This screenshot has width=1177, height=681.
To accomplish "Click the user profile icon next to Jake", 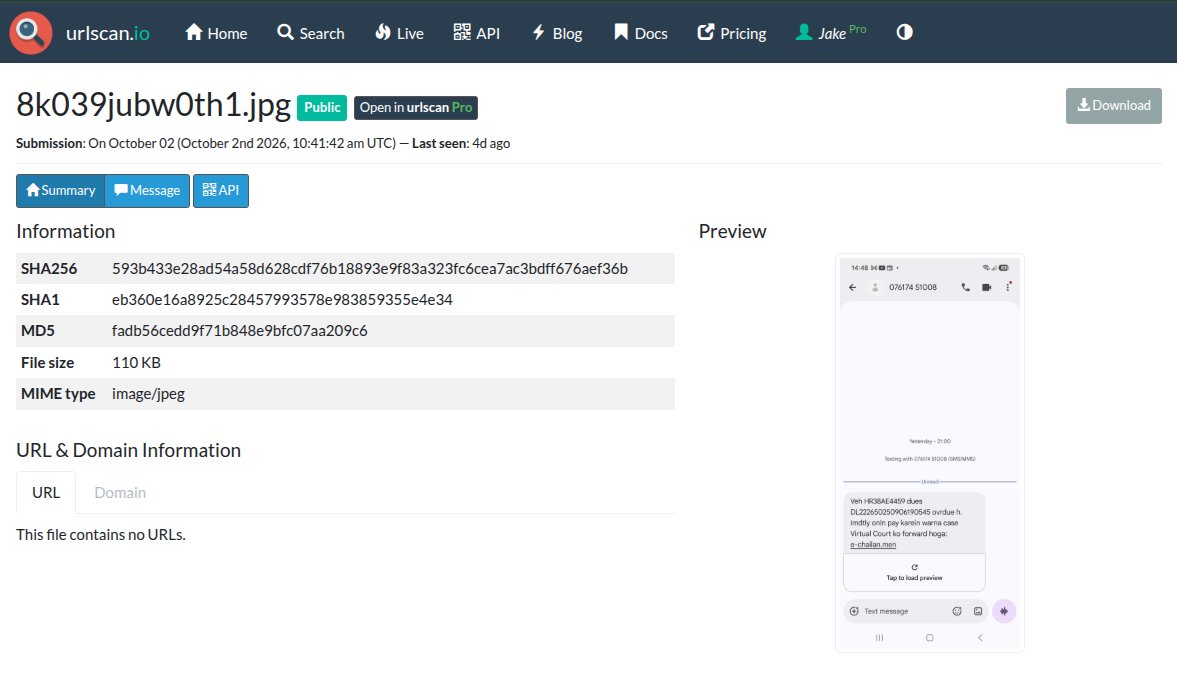I will click(804, 32).
